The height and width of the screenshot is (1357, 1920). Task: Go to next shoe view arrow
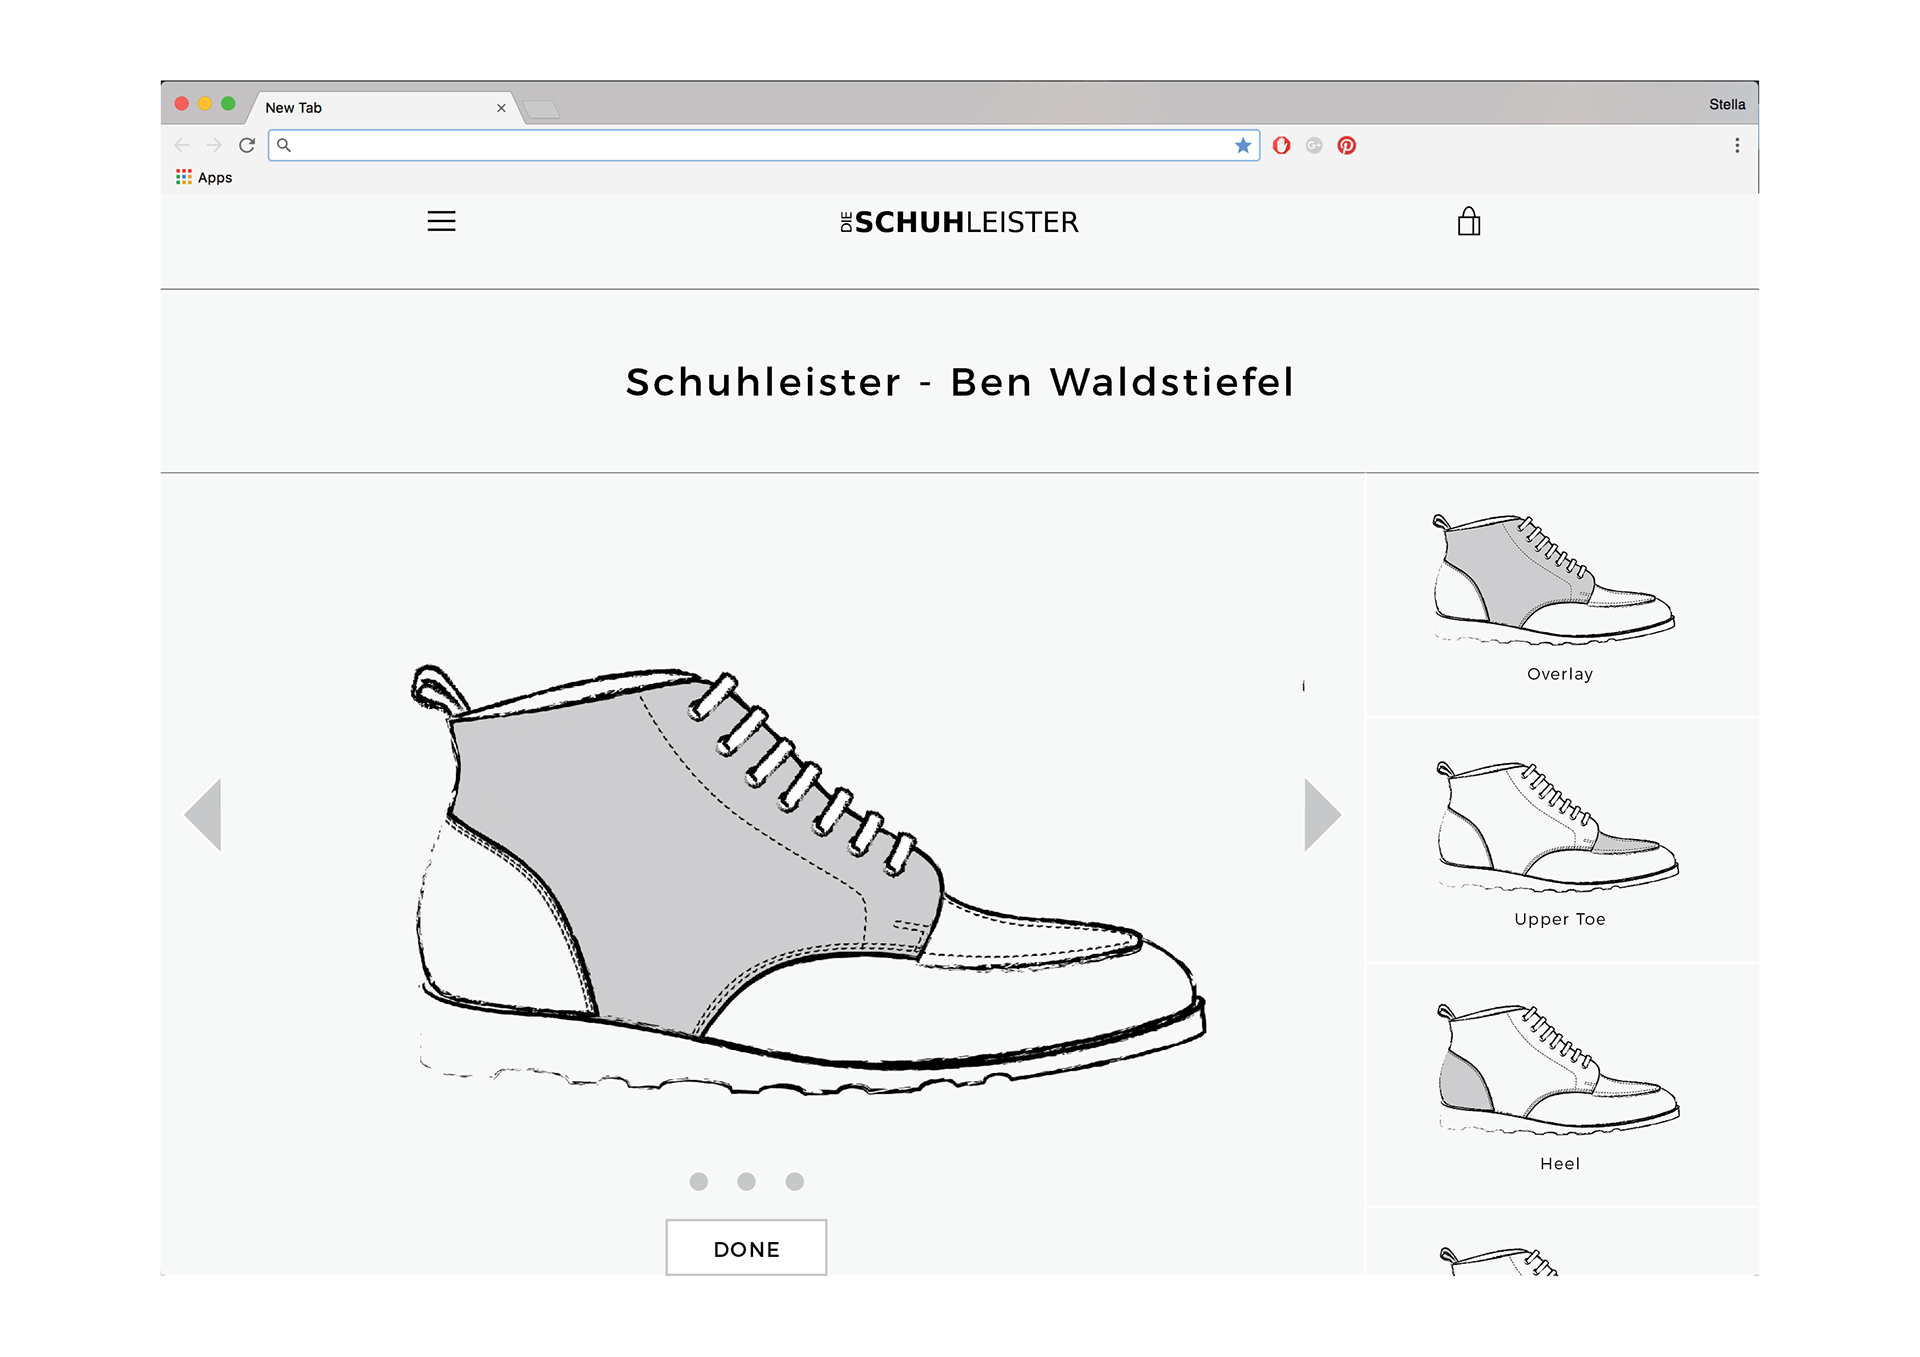1322,815
